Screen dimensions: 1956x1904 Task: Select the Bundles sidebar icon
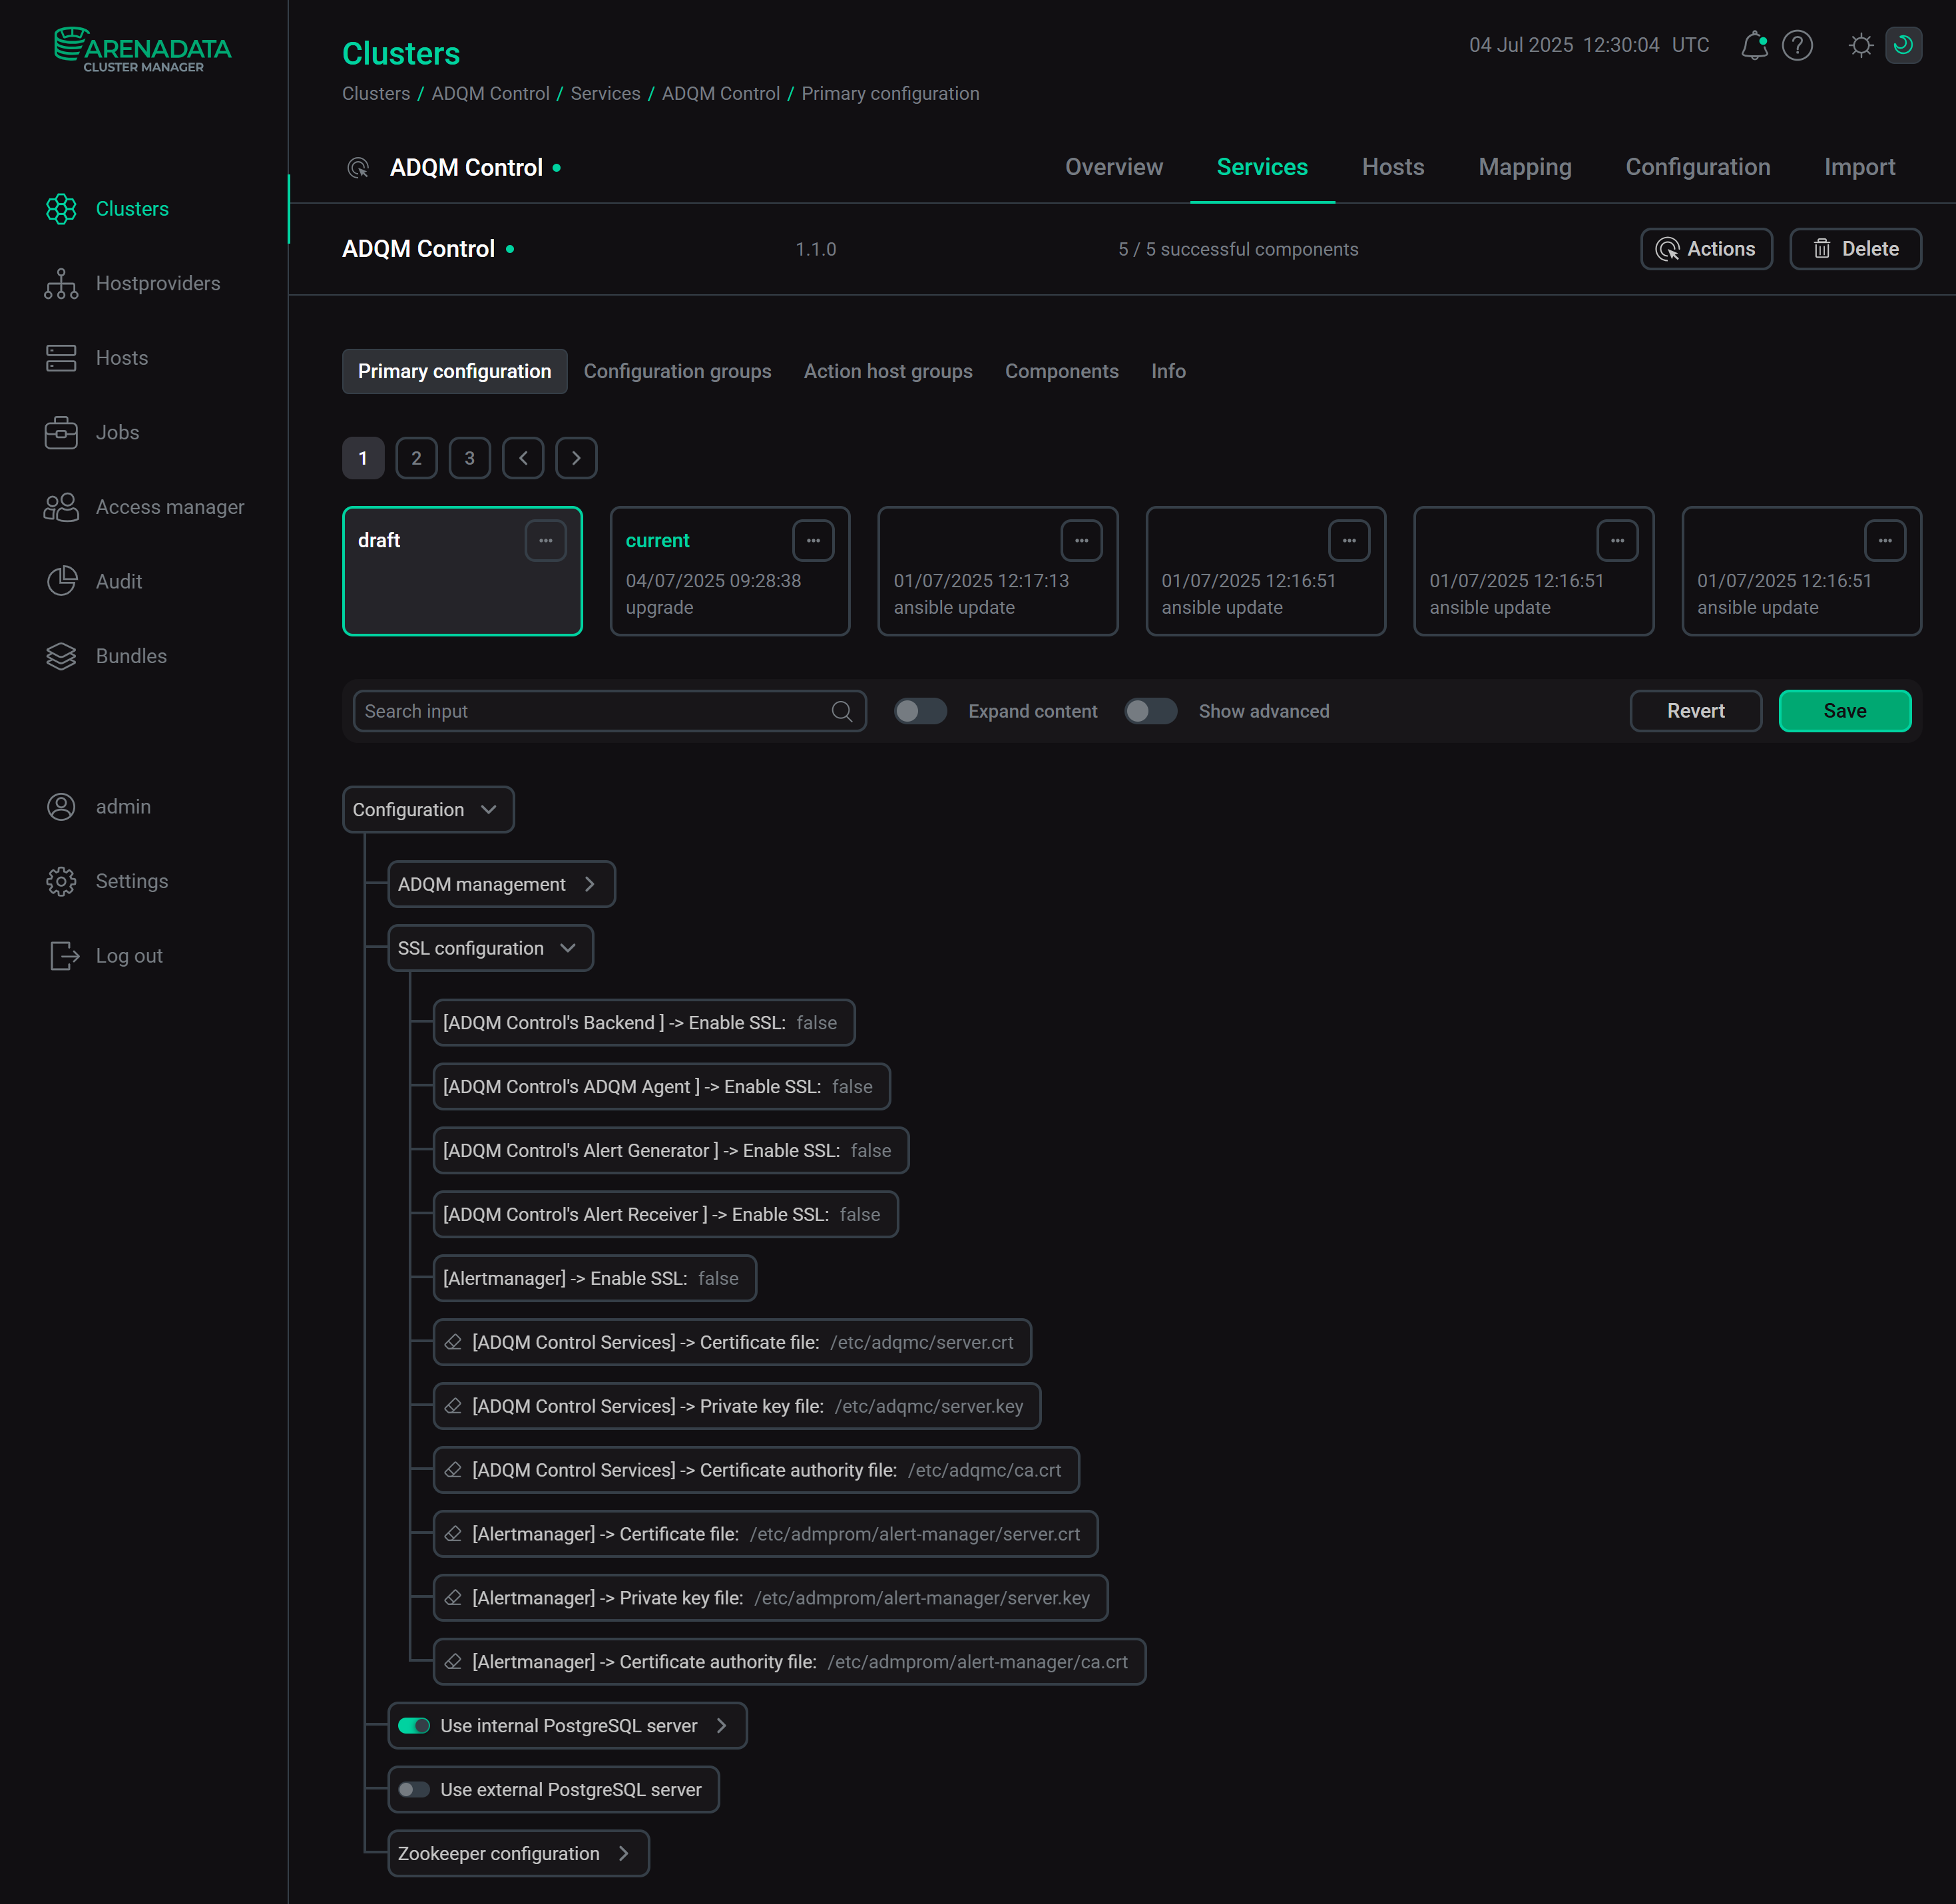[x=61, y=656]
